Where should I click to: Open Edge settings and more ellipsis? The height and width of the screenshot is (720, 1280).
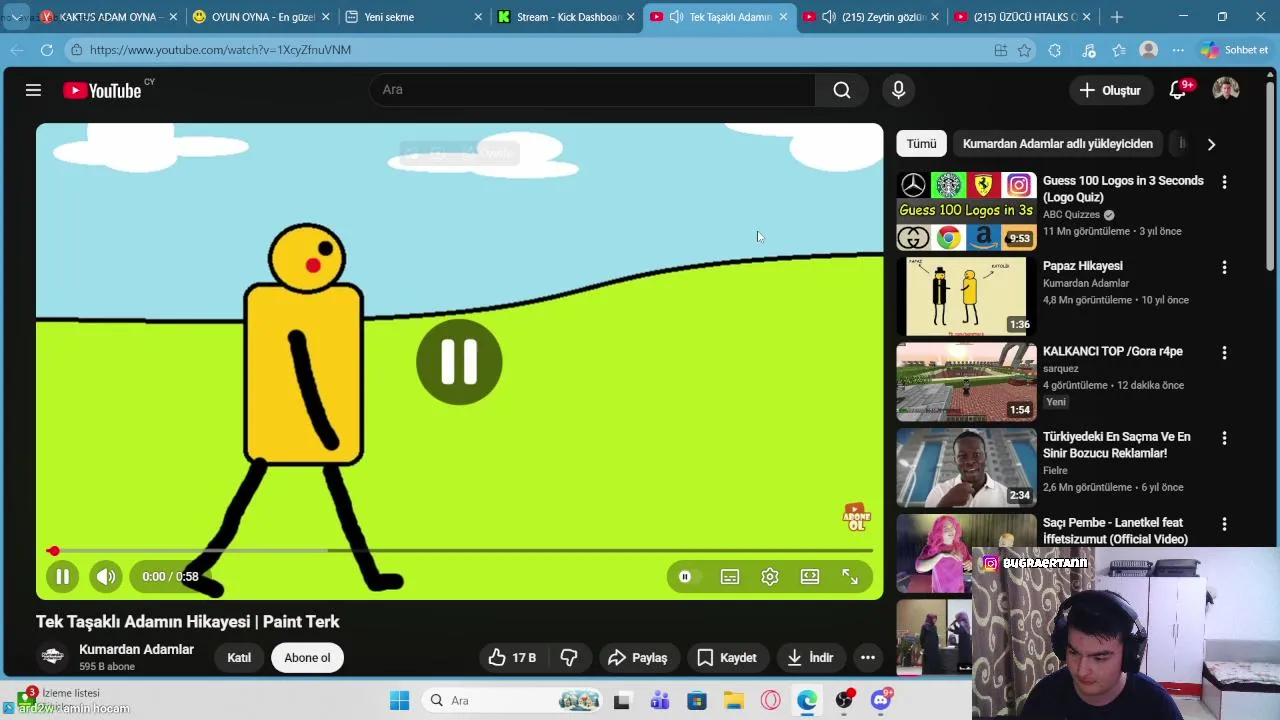(1179, 50)
